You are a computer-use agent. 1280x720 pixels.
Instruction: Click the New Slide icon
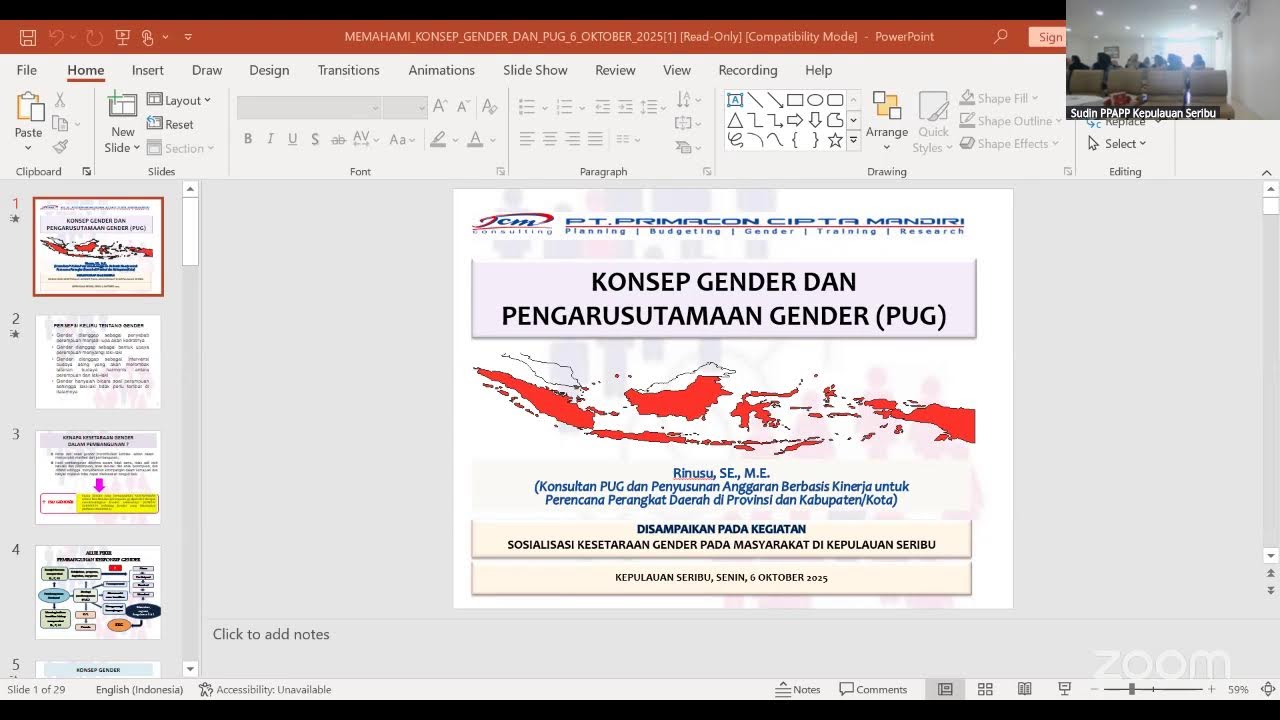(122, 106)
